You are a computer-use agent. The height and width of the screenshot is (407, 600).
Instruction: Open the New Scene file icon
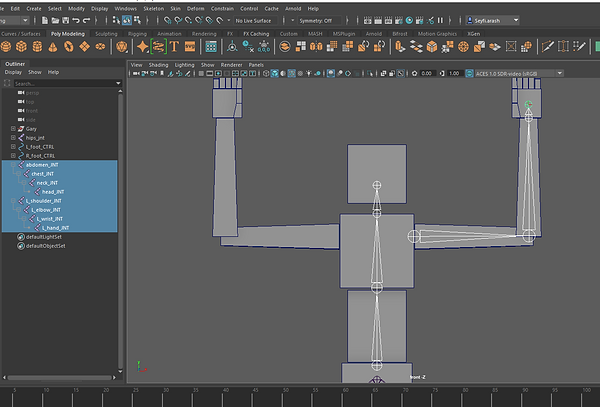[45, 20]
